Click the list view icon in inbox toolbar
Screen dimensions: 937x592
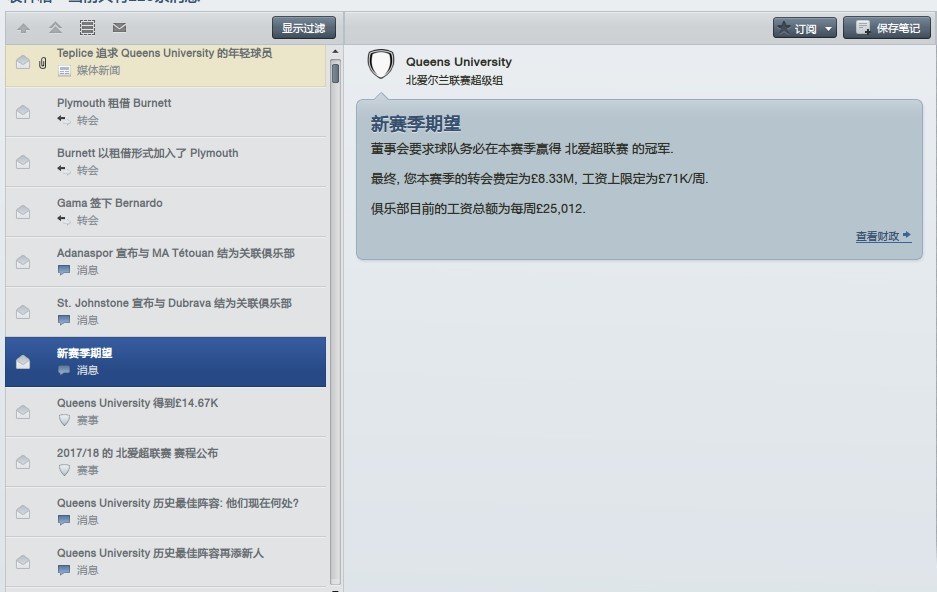[x=87, y=27]
